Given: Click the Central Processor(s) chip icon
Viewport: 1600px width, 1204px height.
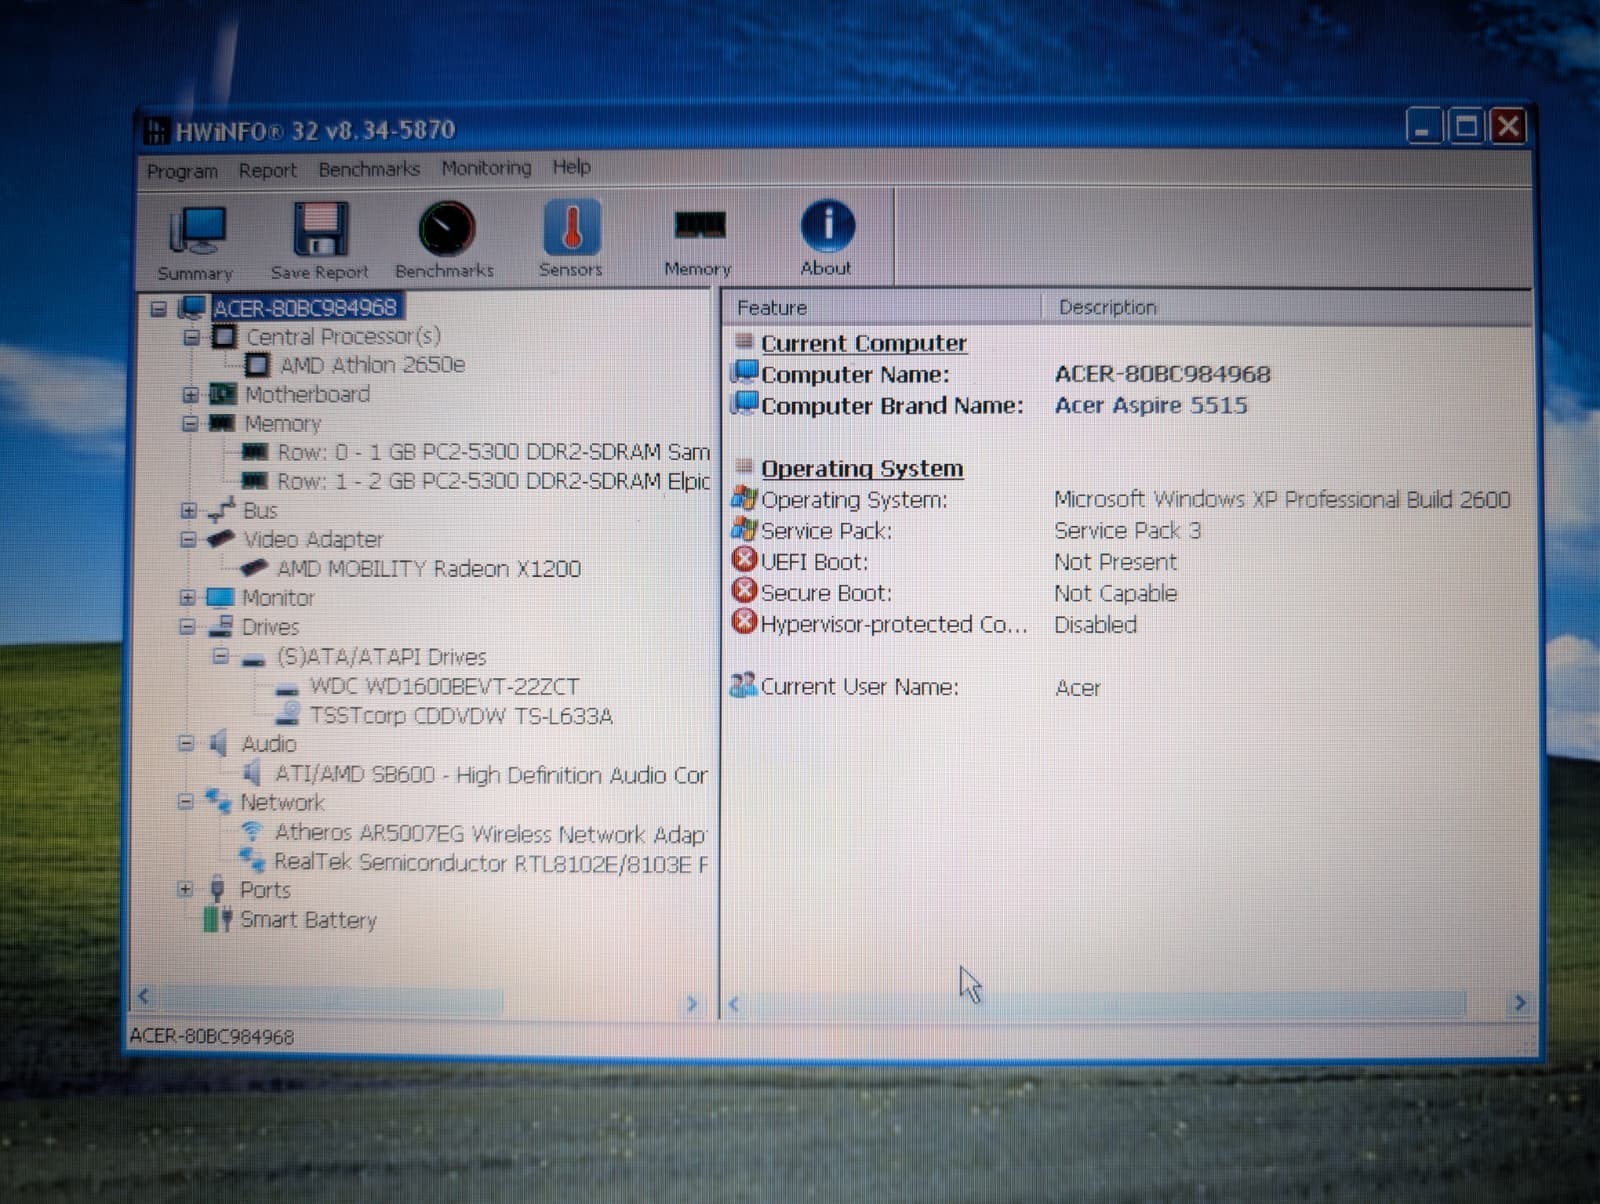Looking at the screenshot, I should pyautogui.click(x=225, y=337).
